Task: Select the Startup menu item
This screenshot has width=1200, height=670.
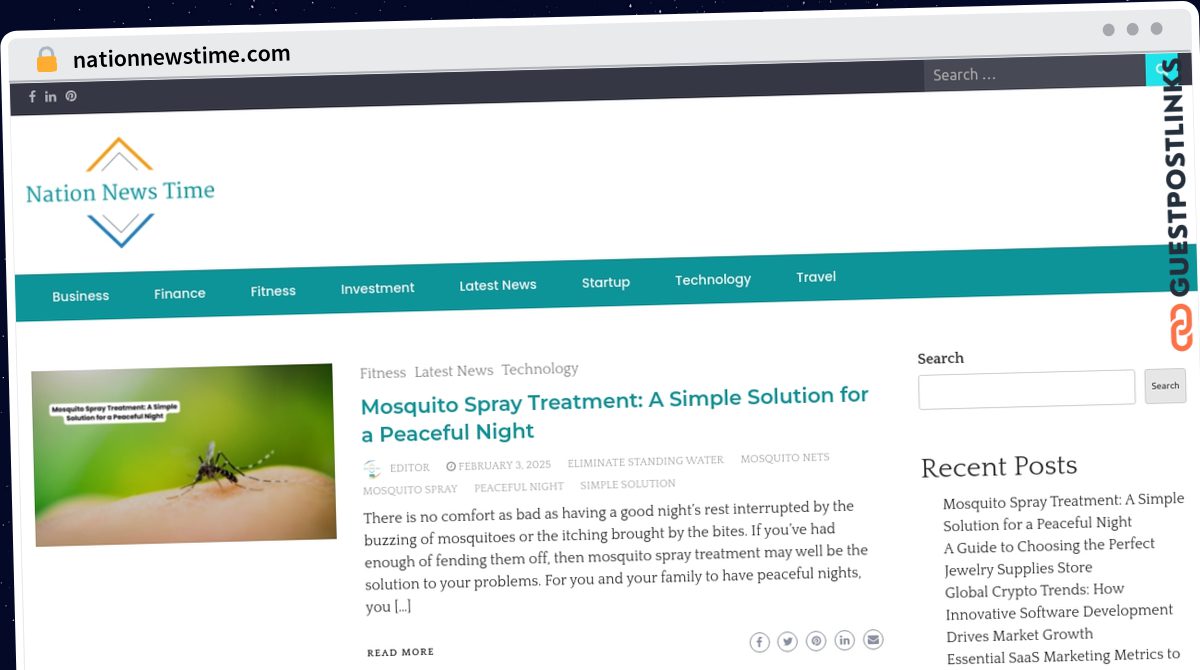Action: (x=606, y=283)
